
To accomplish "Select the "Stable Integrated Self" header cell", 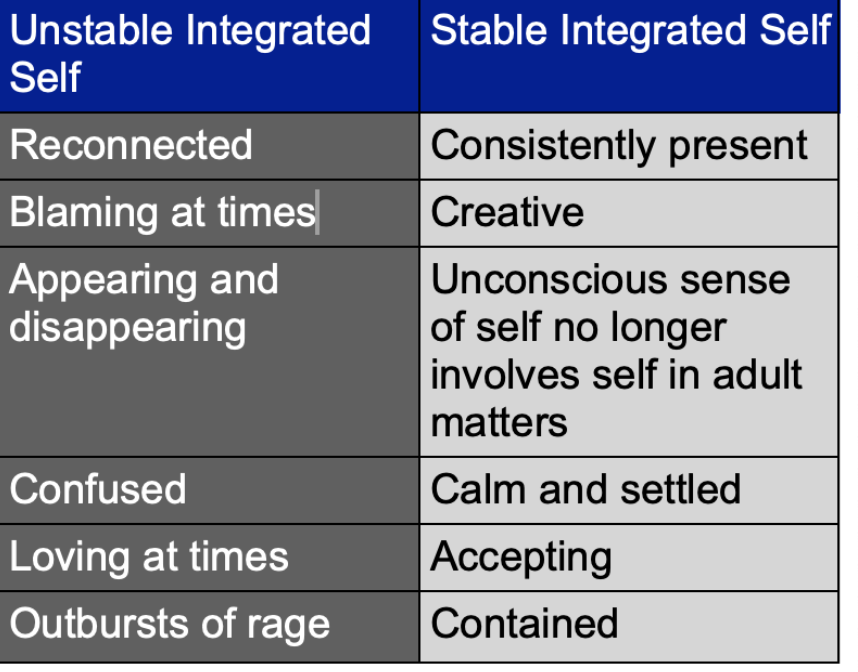I will (x=630, y=55).
